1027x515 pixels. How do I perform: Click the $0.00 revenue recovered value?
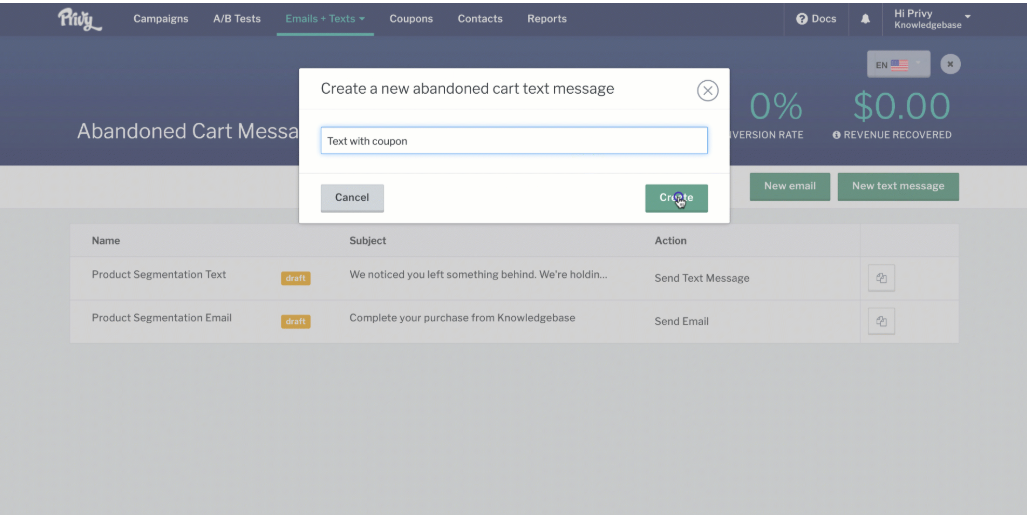click(901, 106)
